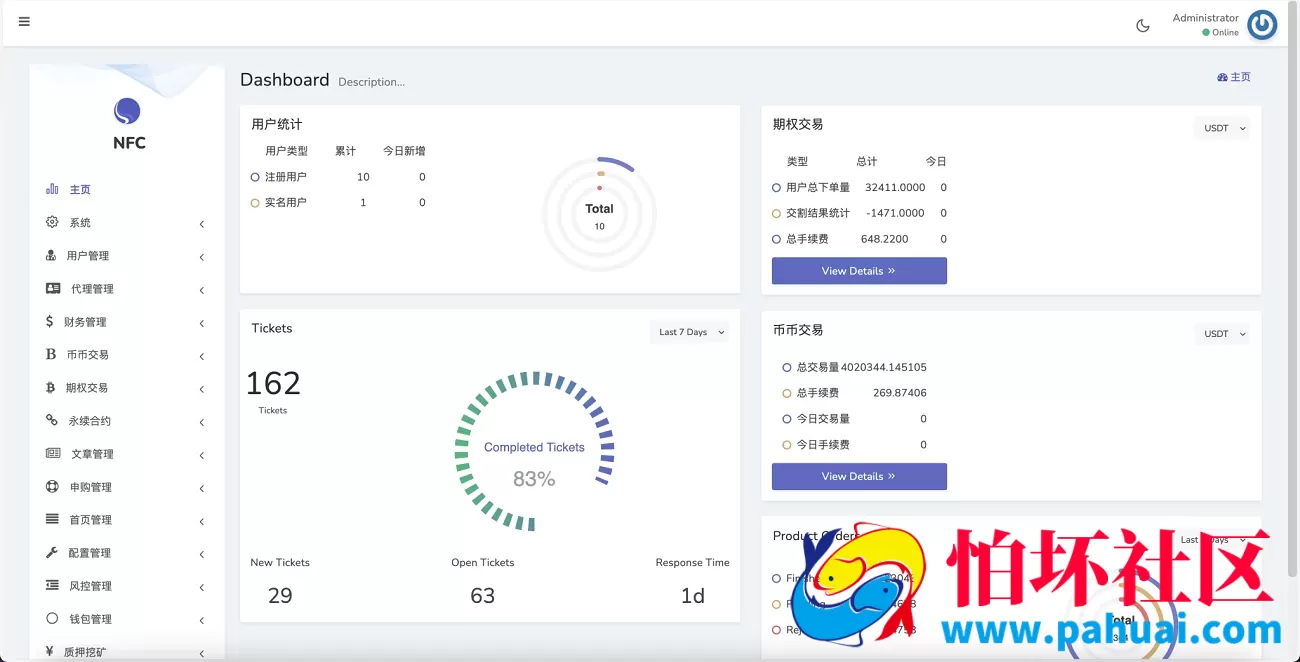1300x662 pixels.
Task: Open the 钱包管理 sidebar link
Action: tap(127, 619)
